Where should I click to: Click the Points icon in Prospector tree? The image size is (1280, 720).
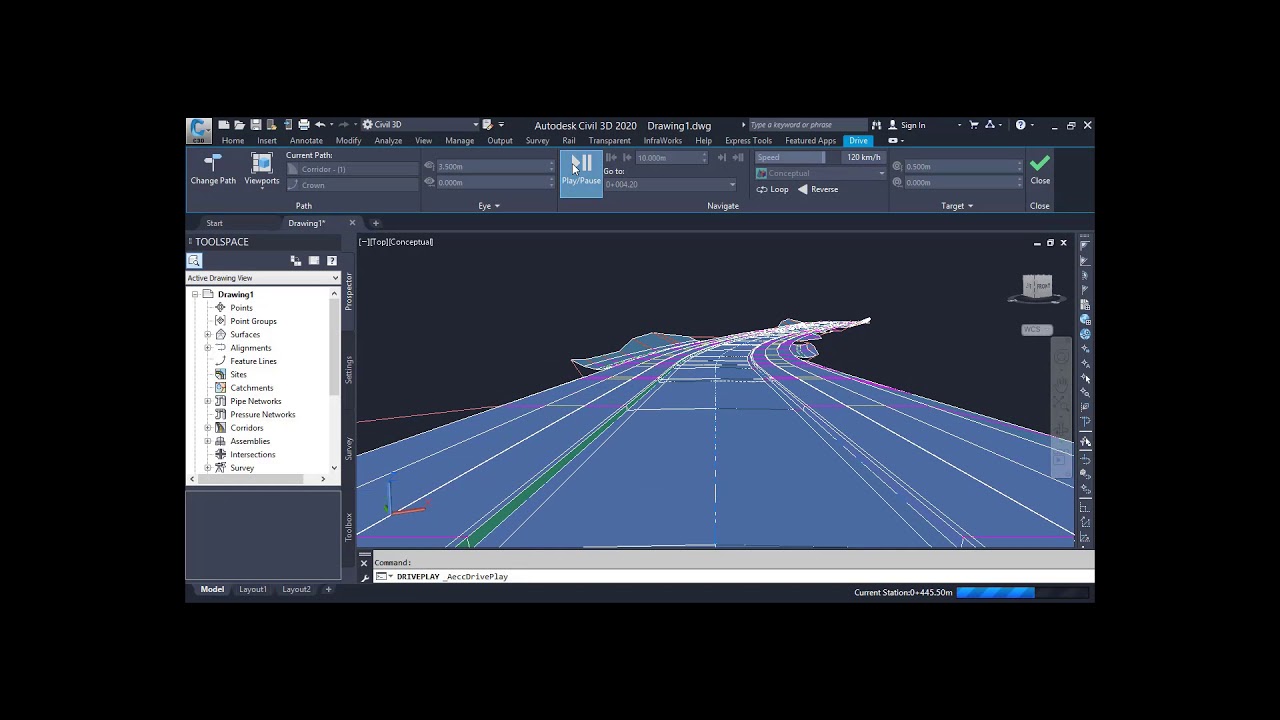221,308
